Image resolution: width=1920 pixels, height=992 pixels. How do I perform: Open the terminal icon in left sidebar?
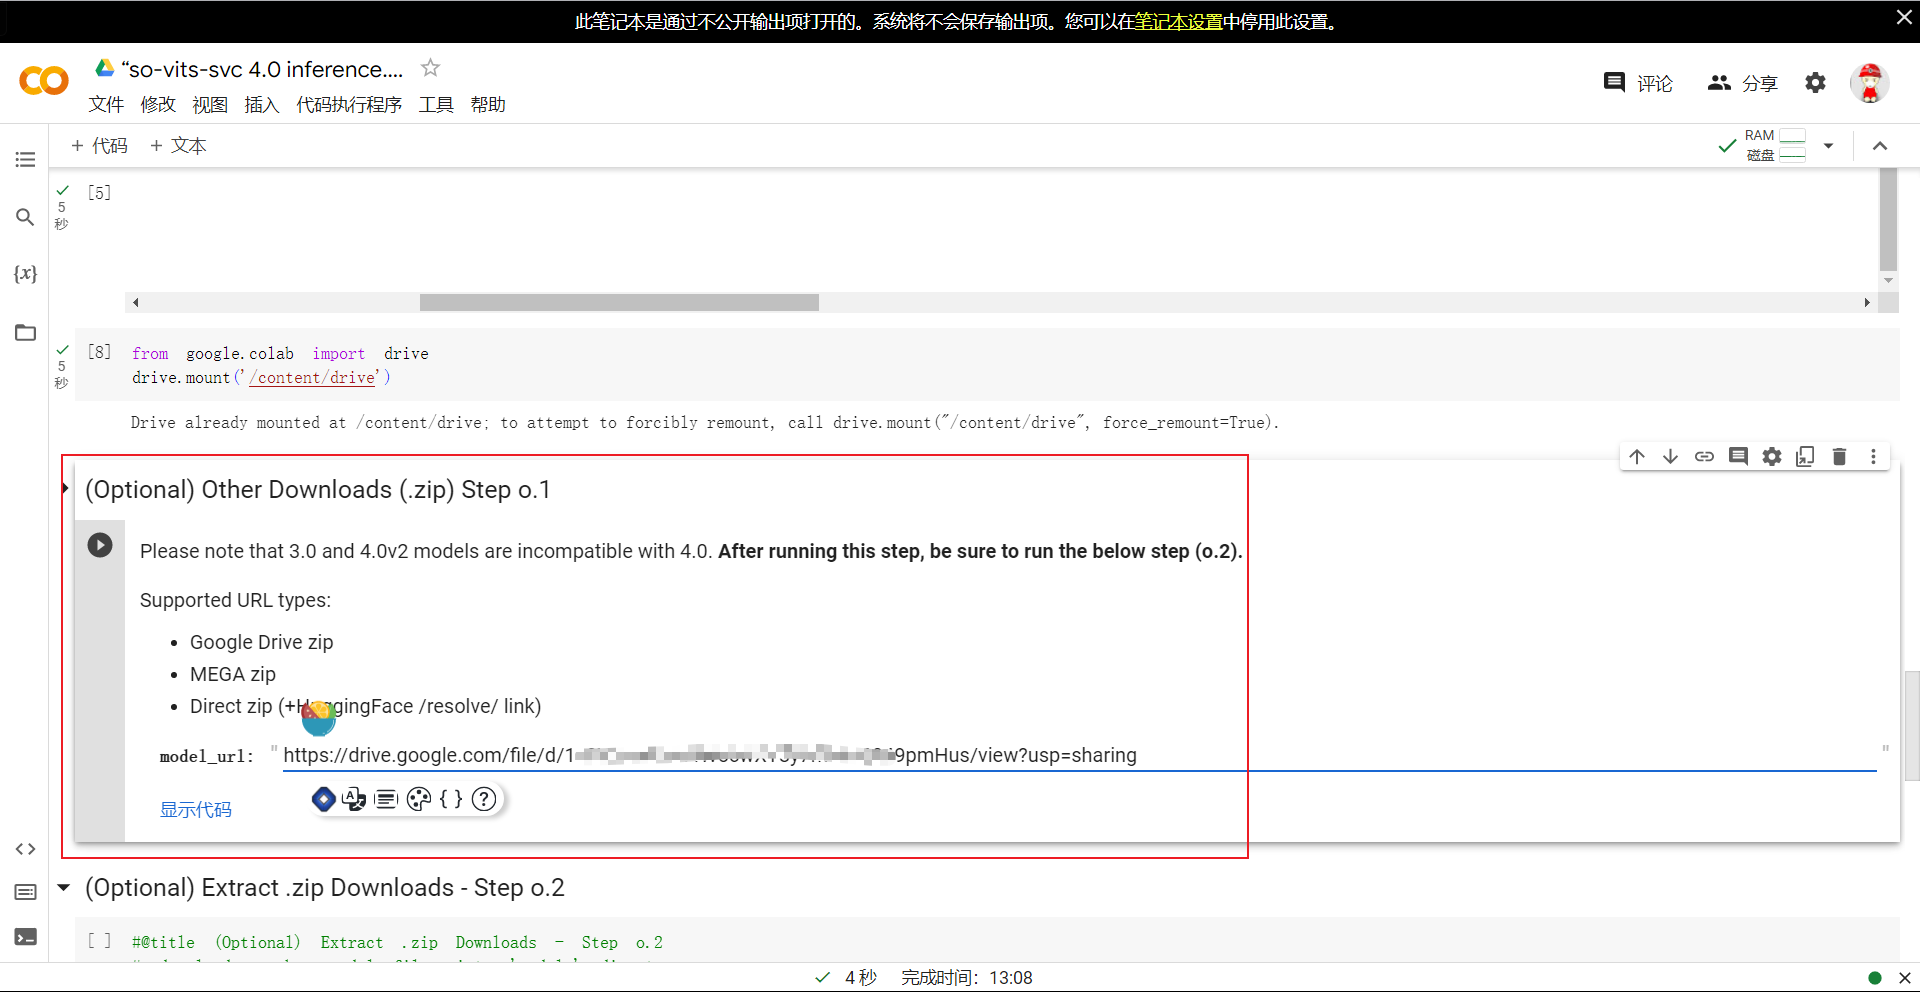click(x=25, y=937)
